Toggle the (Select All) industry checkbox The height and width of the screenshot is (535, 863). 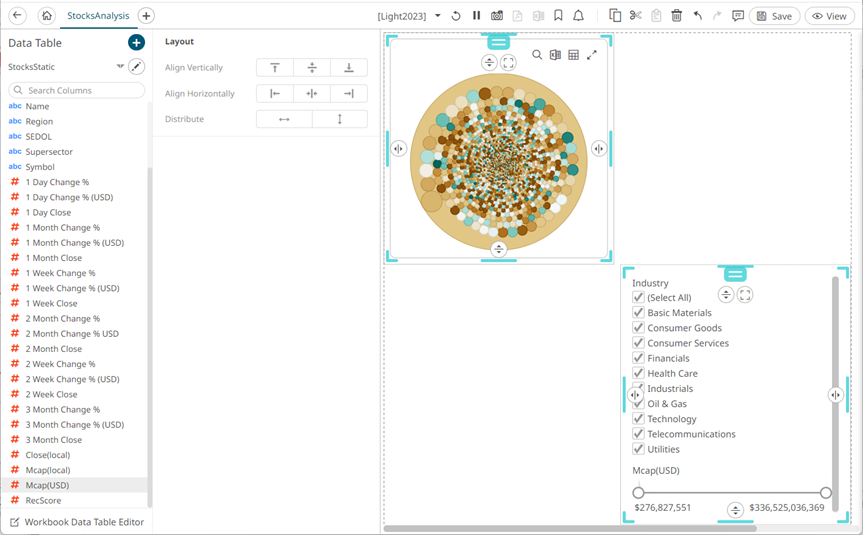638,298
